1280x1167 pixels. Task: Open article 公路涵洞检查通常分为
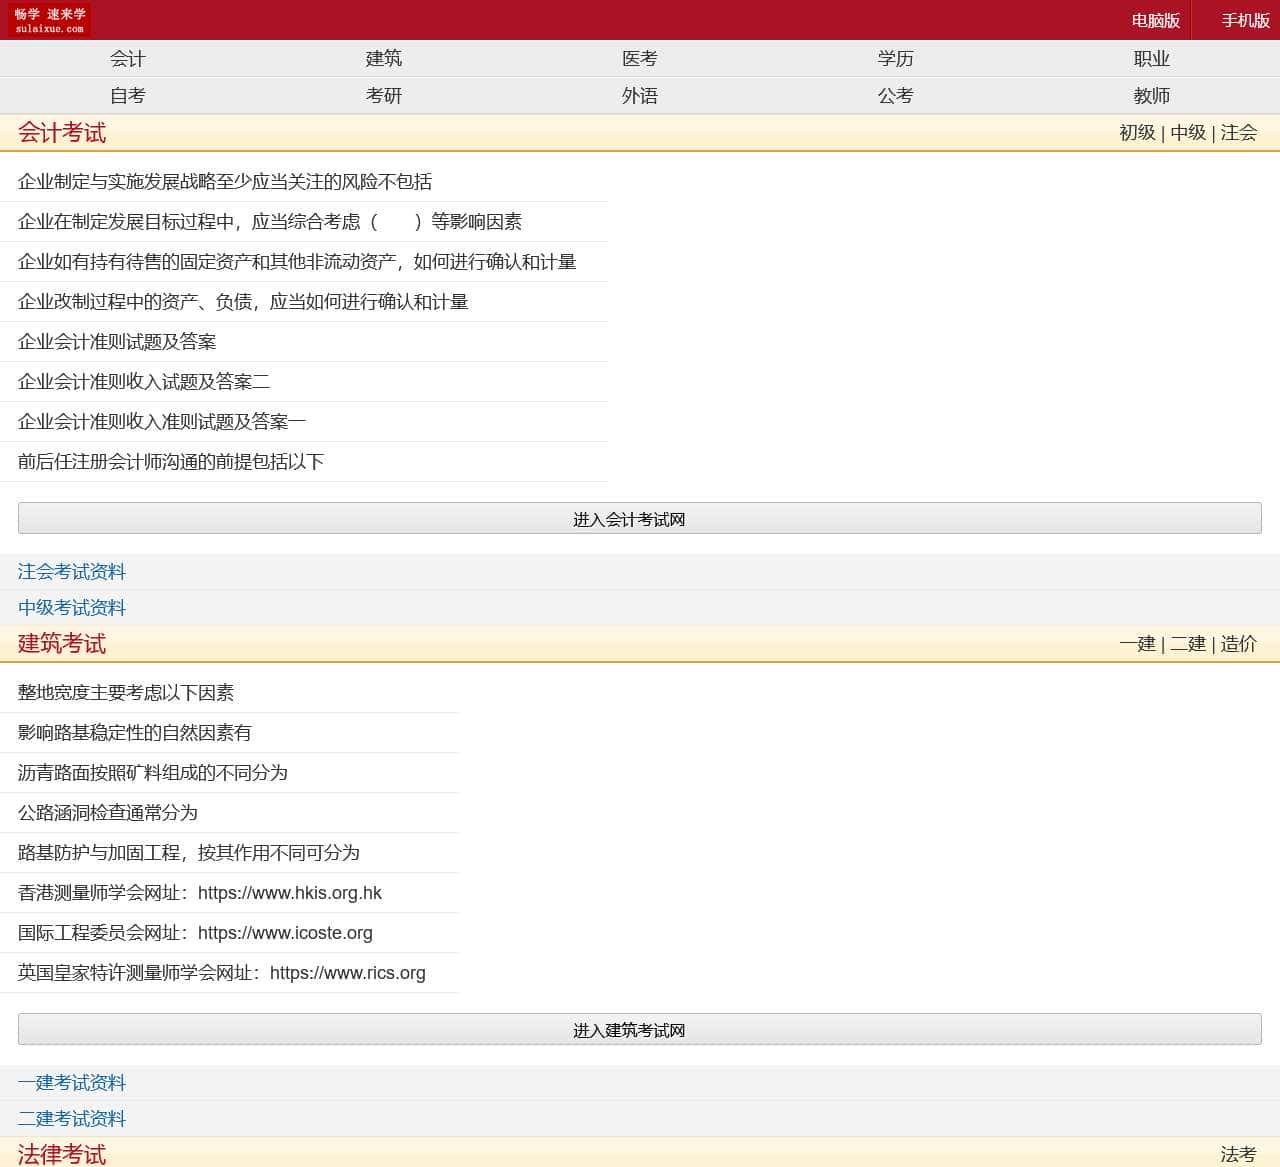click(x=108, y=813)
